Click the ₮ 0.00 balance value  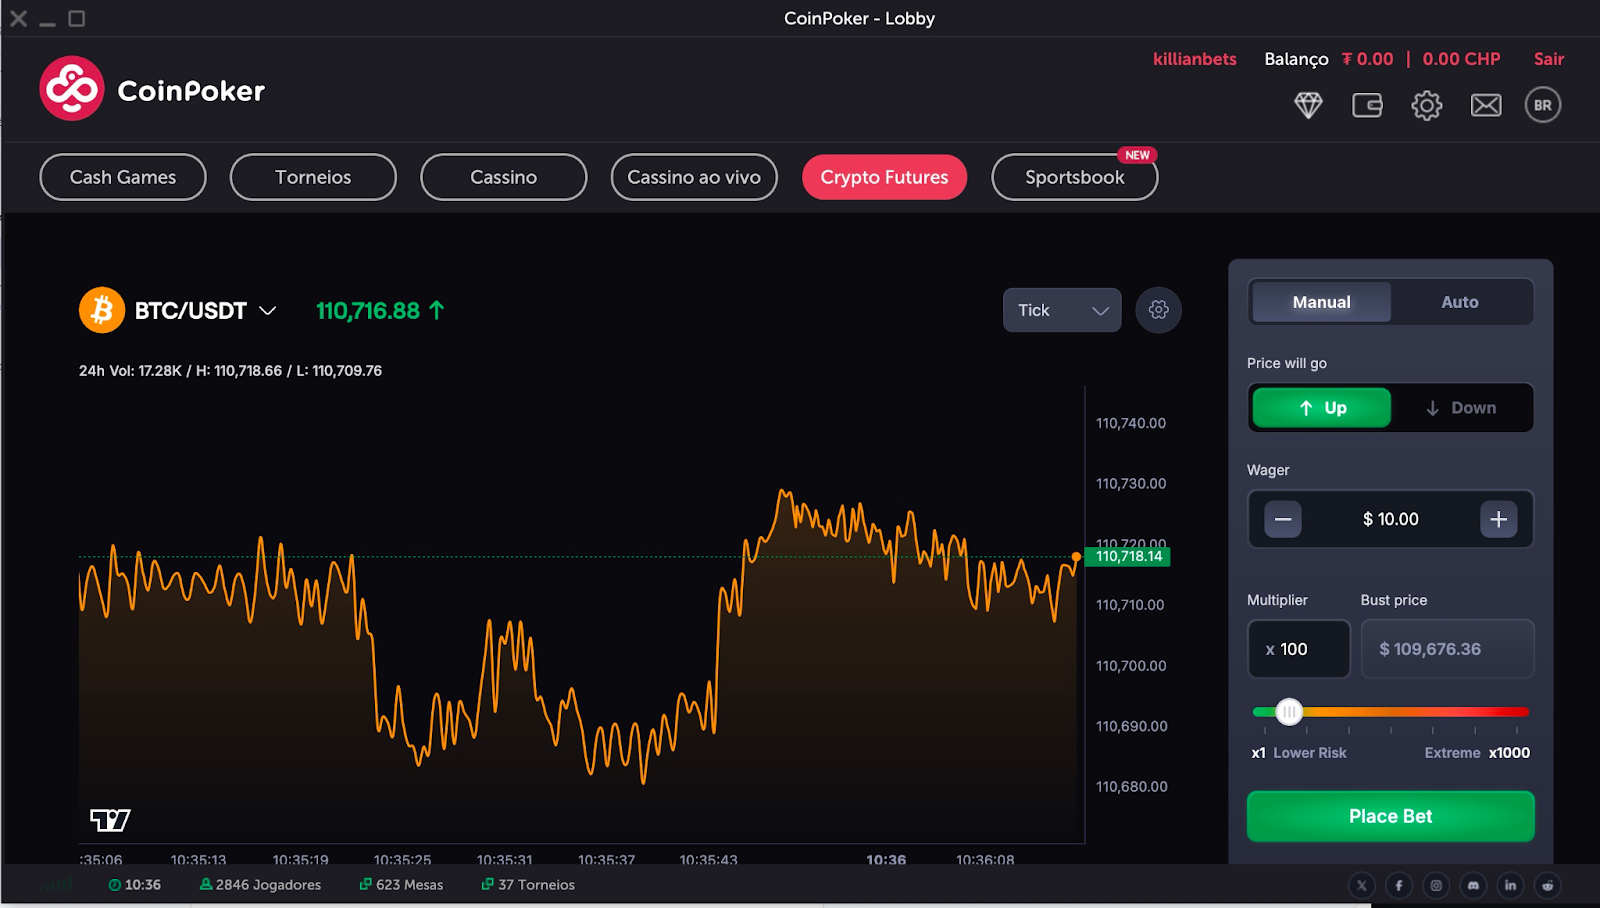tap(1367, 59)
